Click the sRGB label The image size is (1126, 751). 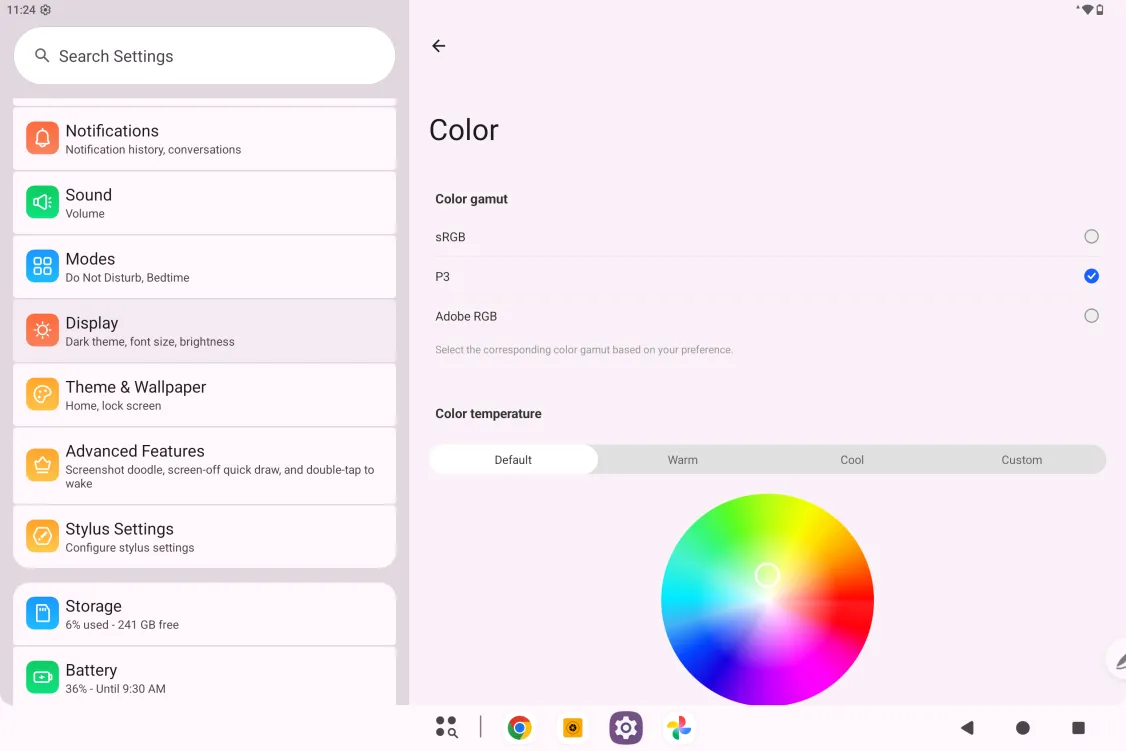[x=450, y=237]
